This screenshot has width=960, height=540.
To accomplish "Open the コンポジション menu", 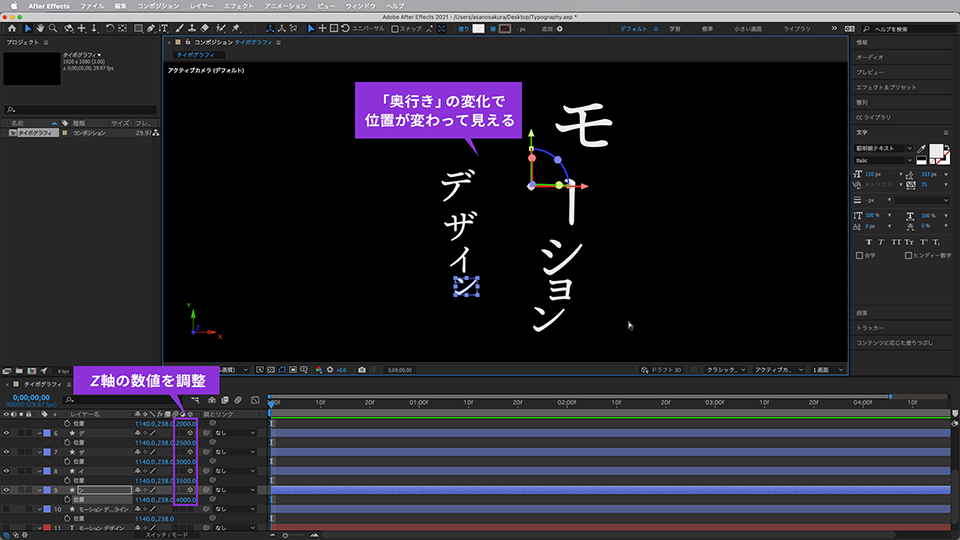I will (x=158, y=6).
